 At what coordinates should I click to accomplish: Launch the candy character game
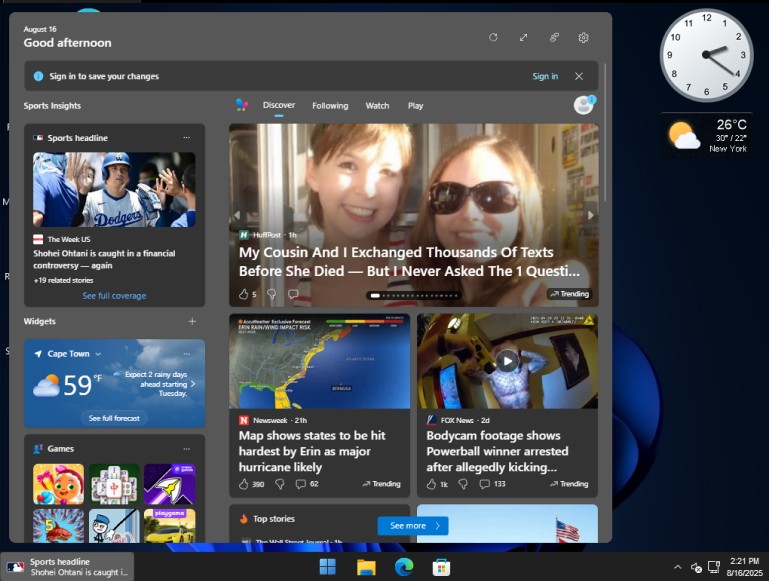[58, 484]
